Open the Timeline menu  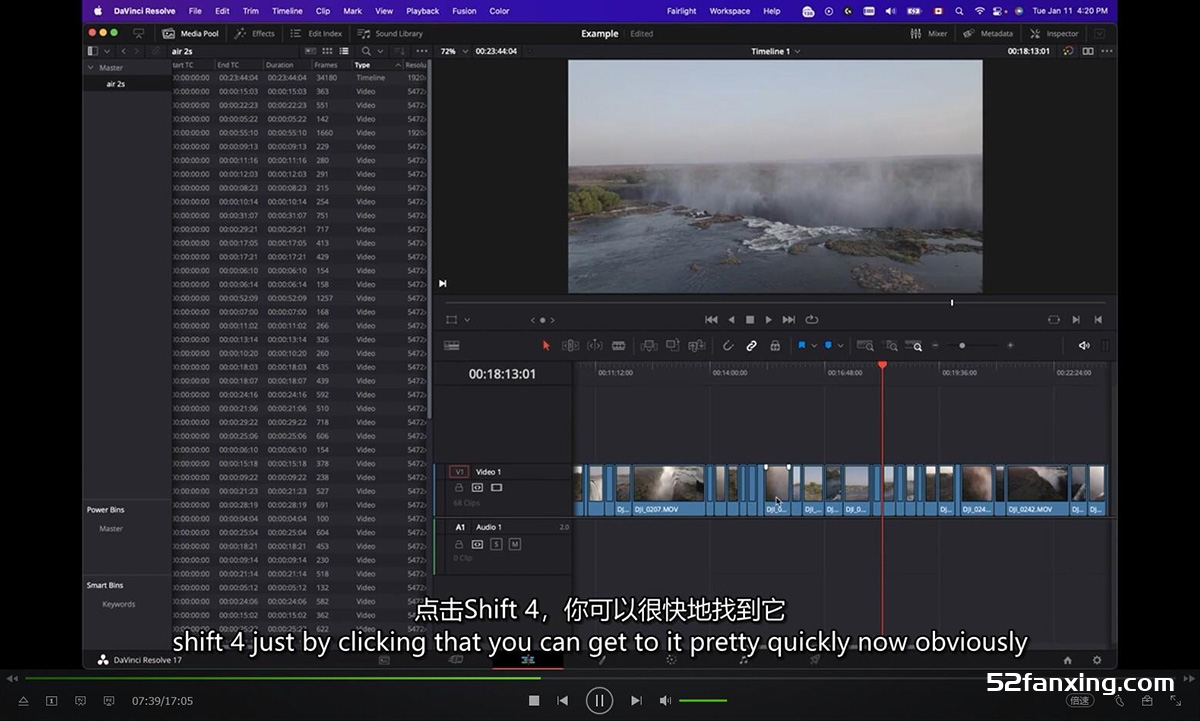tap(287, 11)
